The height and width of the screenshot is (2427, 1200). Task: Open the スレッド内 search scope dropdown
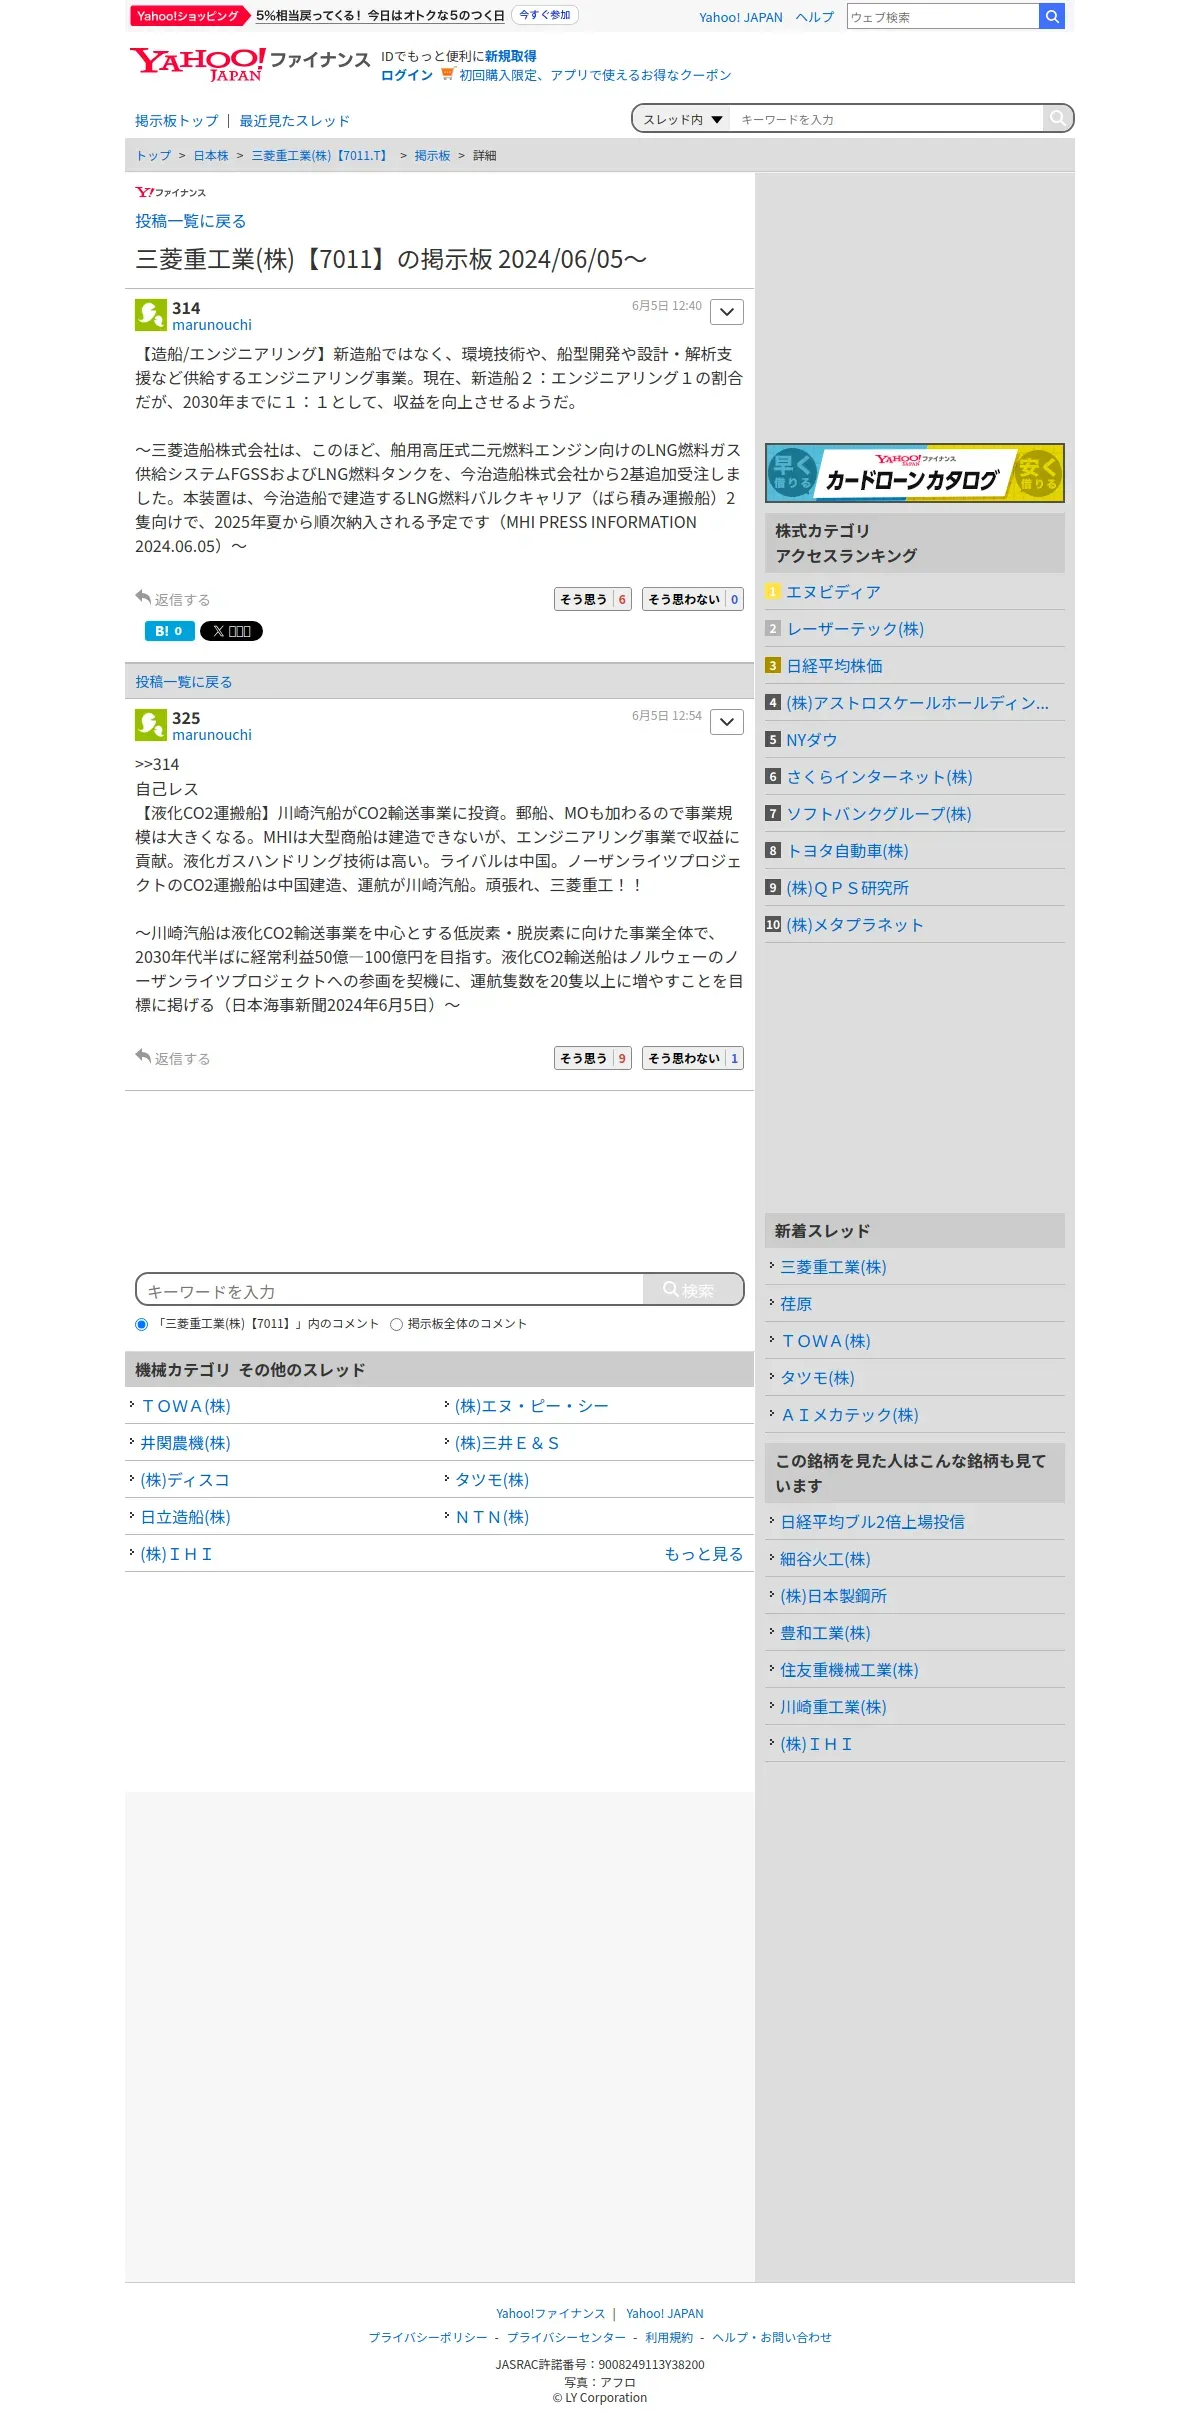coord(682,119)
